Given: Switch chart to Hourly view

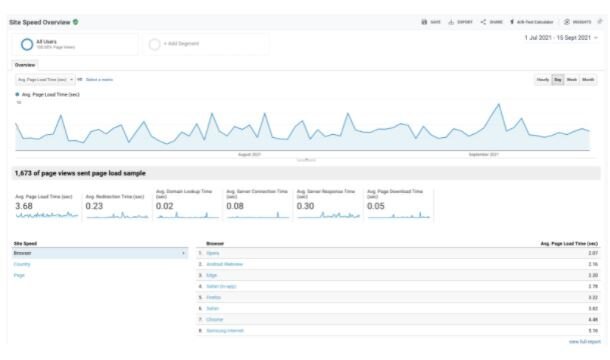Looking at the screenshot, I should pos(543,80).
